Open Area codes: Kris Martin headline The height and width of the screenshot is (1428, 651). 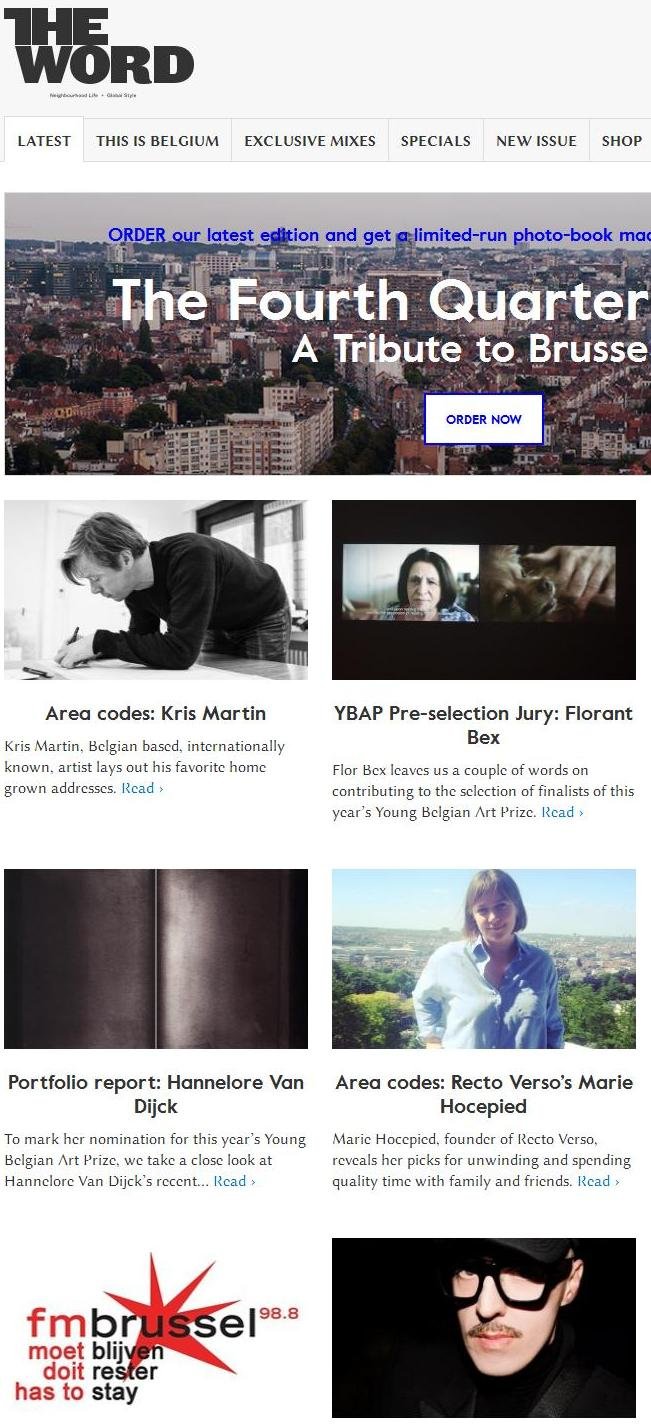click(x=156, y=713)
